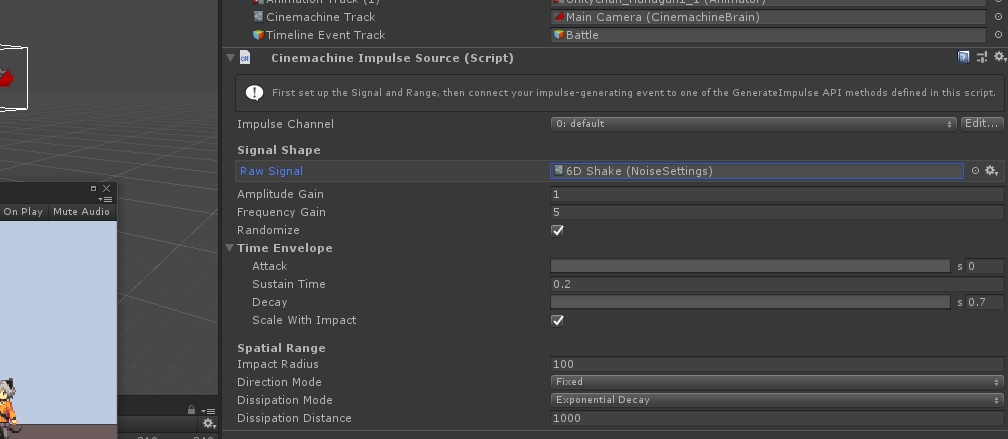Click the Cinemachine Track icon
The width and height of the screenshot is (1008, 439).
(x=258, y=17)
